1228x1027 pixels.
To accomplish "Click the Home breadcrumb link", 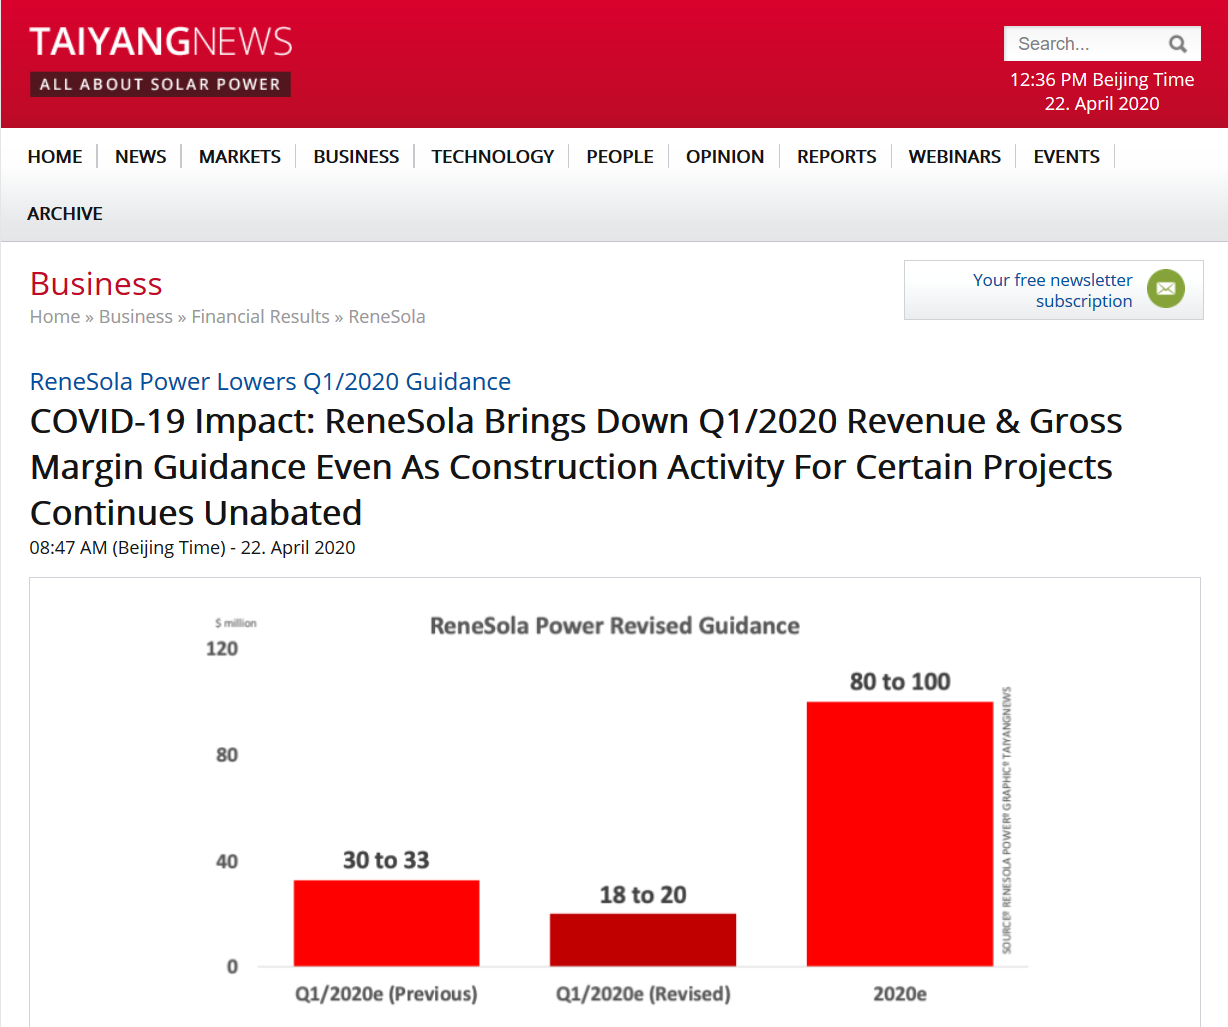I will pyautogui.click(x=55, y=317).
